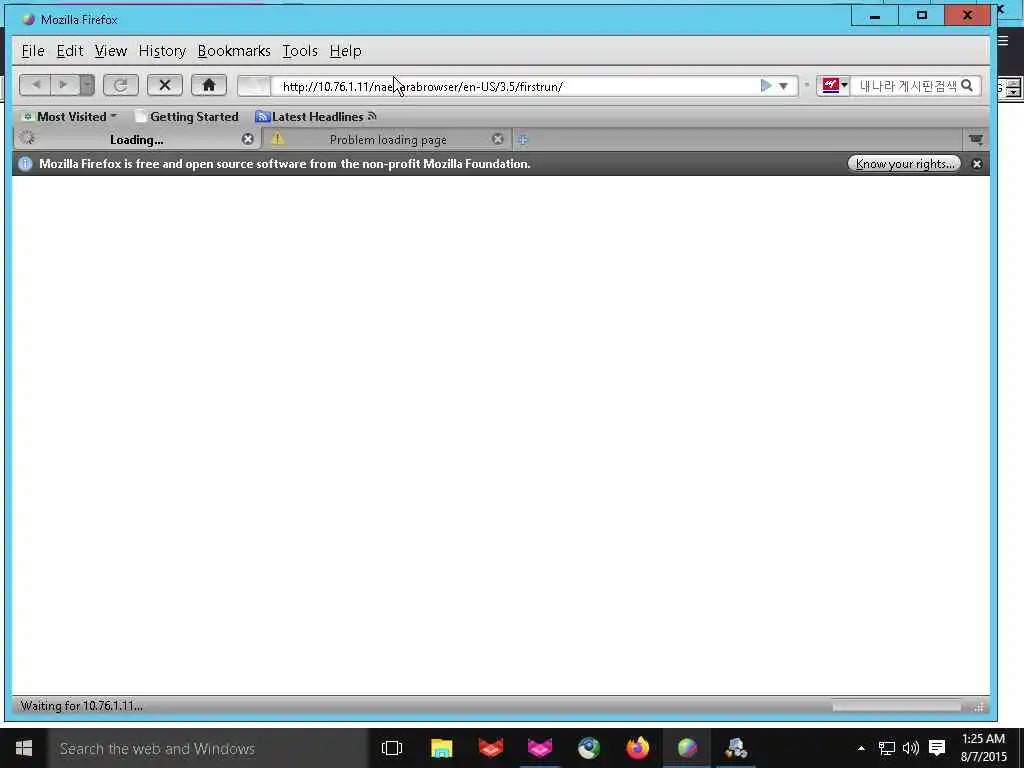Image resolution: width=1024 pixels, height=768 pixels.
Task: Open the Edit menu
Action: (x=70, y=51)
